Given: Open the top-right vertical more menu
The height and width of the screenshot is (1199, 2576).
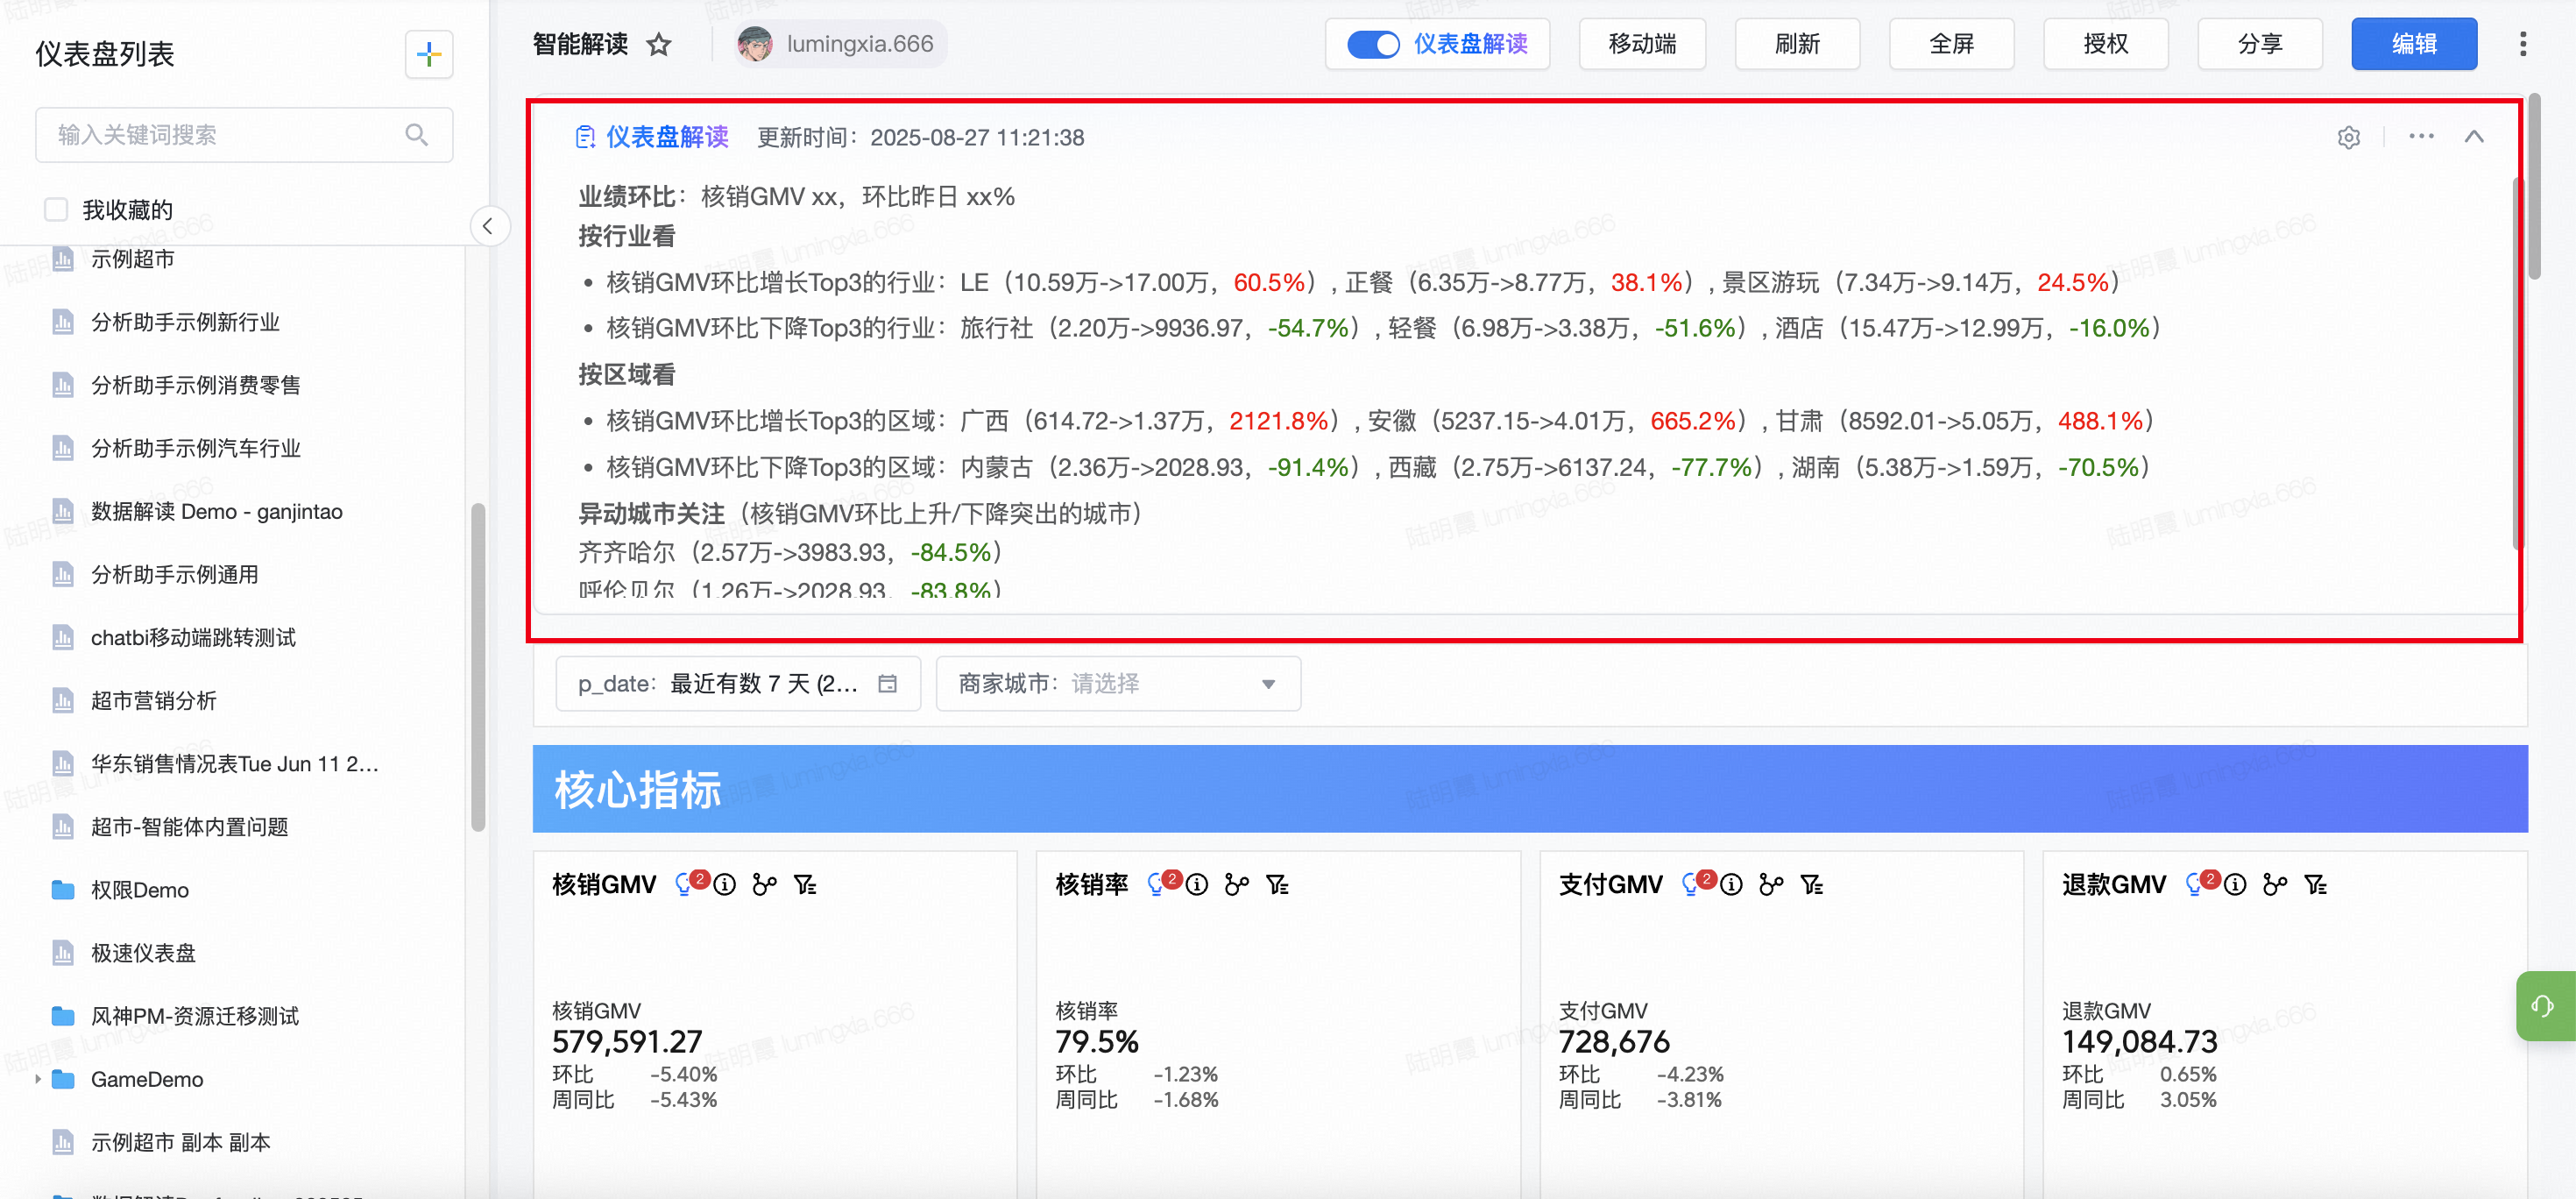Looking at the screenshot, I should coord(2523,44).
